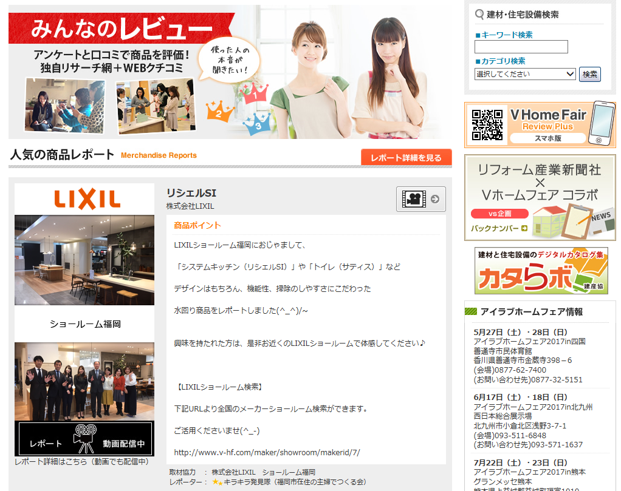The height and width of the screenshot is (491, 621).
Task: Click the バックナンバー arrow icon
Action: 524,228
